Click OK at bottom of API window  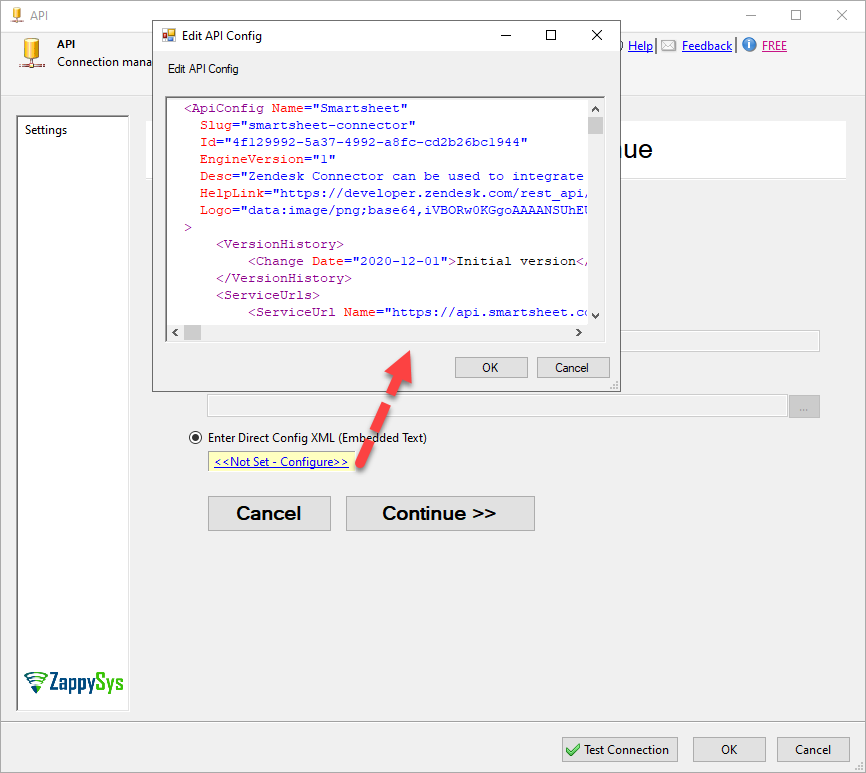729,749
